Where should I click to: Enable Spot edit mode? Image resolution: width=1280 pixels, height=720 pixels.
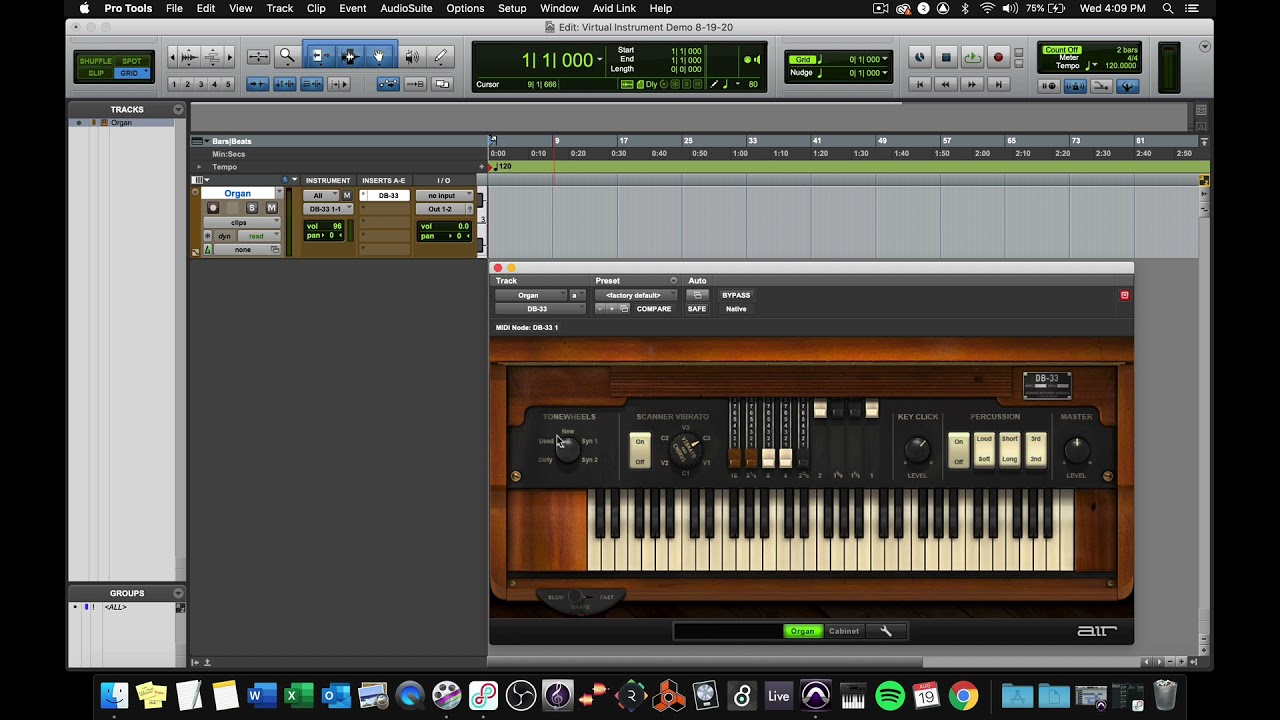[x=131, y=61]
